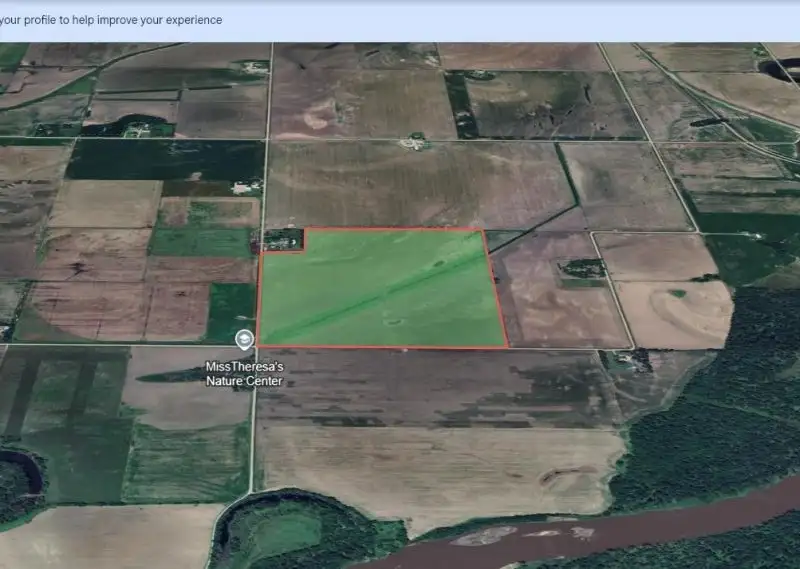Click the pale tan field southeast of parcel
Screen dimensions: 800x569
click(x=672, y=313)
